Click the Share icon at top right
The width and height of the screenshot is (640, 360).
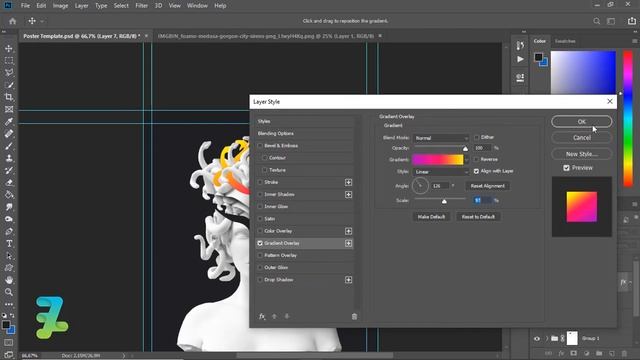(631, 20)
